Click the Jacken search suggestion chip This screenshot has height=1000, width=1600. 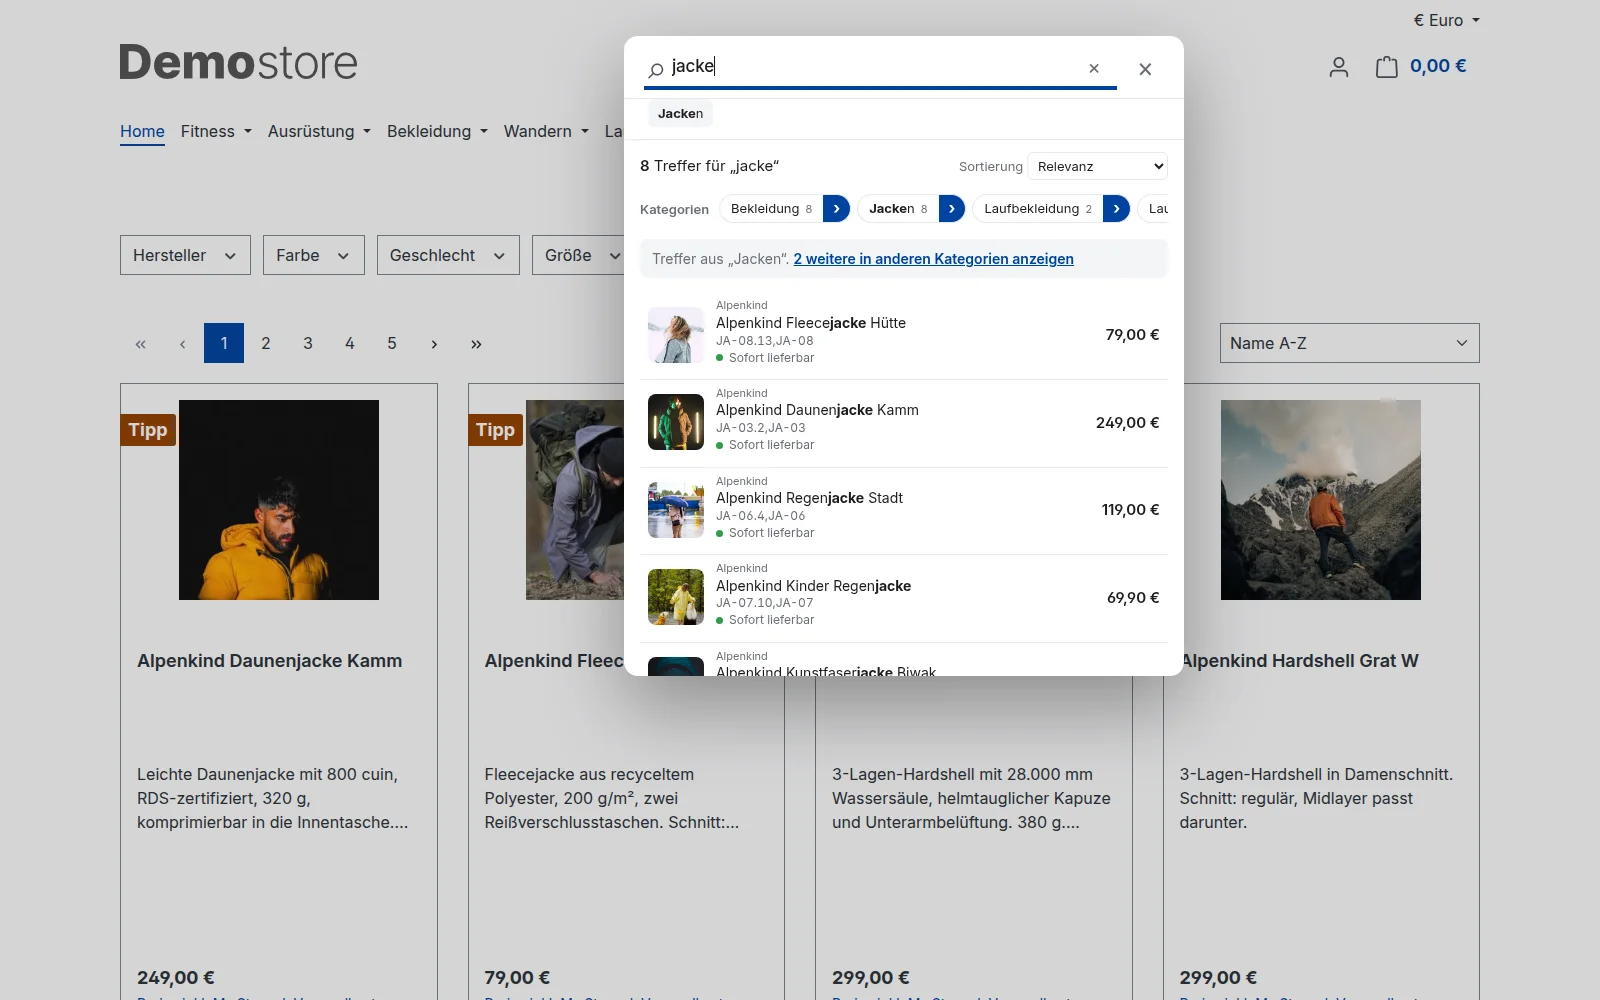(680, 113)
